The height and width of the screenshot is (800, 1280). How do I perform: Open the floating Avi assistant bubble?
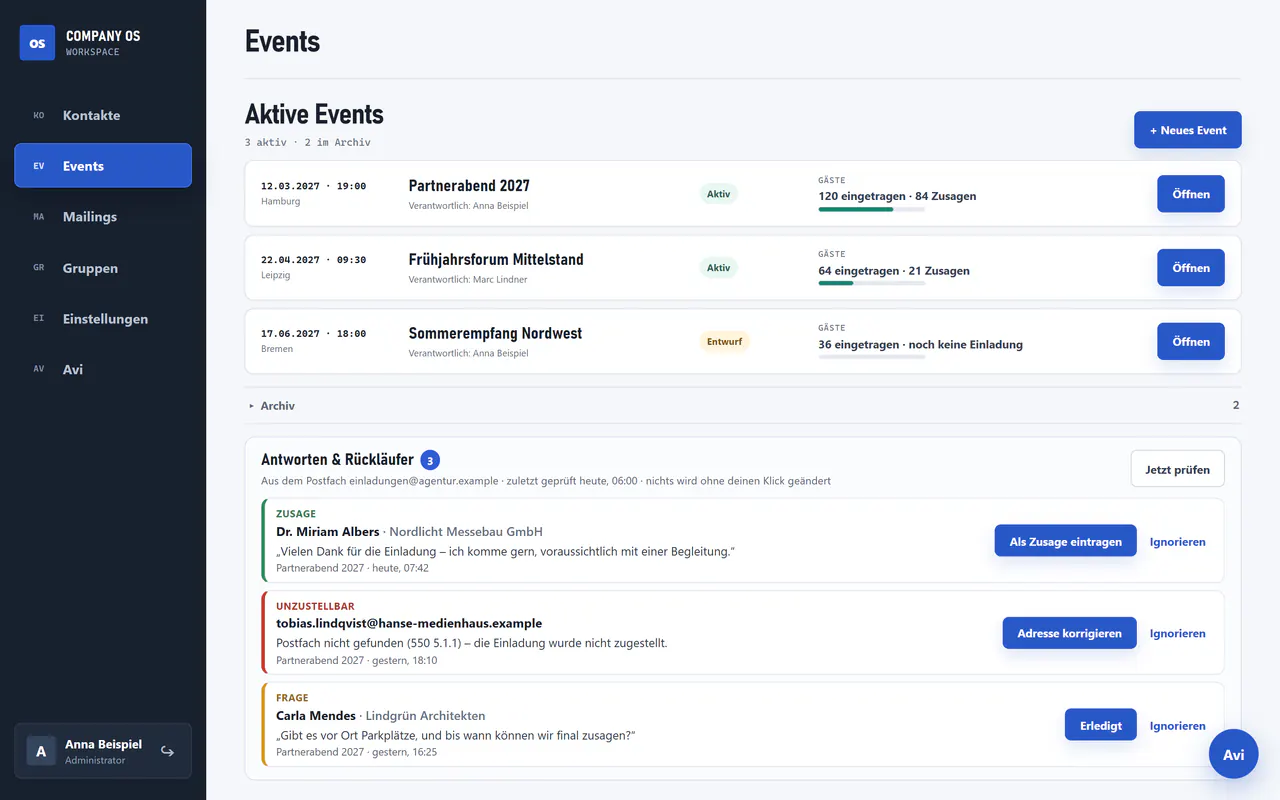(x=1233, y=754)
